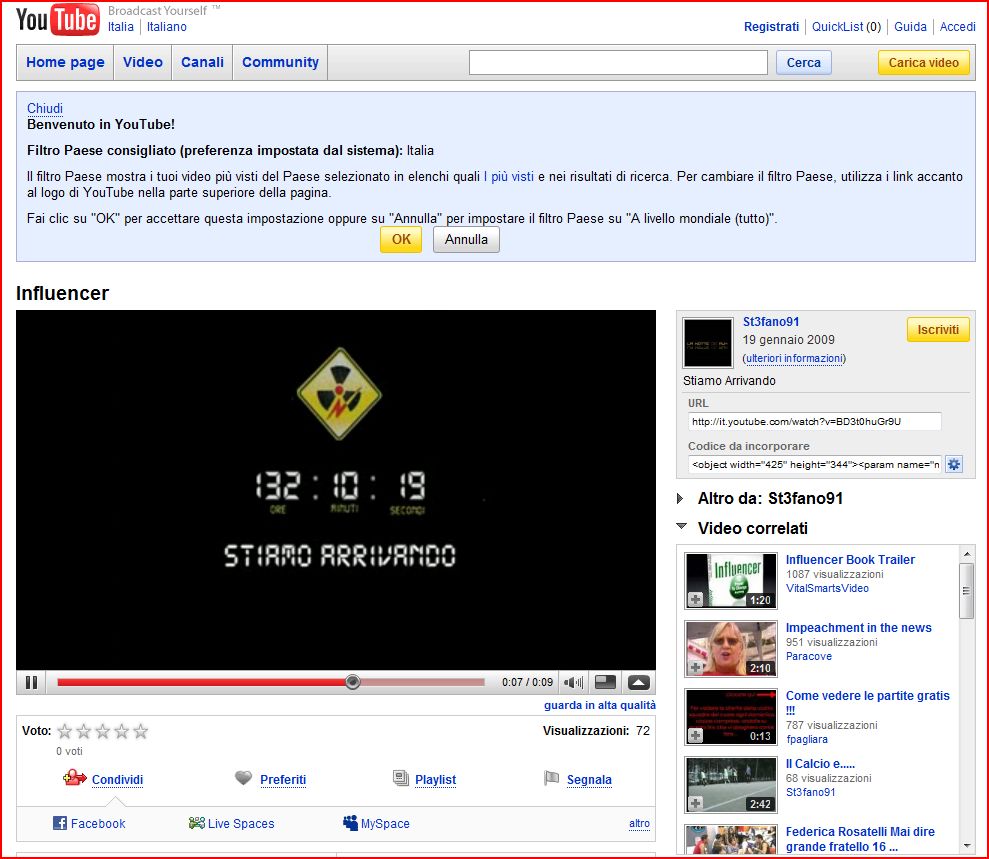Switch video player size mode
Screen dimensions: 989x859
click(x=605, y=682)
